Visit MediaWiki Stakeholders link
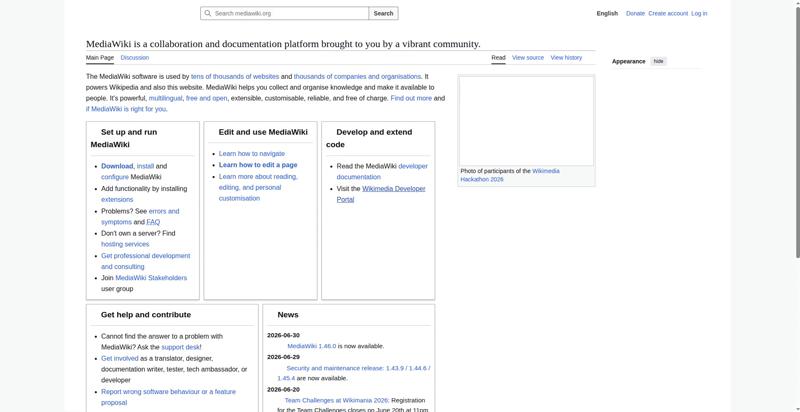This screenshot has width=800, height=412. point(151,278)
